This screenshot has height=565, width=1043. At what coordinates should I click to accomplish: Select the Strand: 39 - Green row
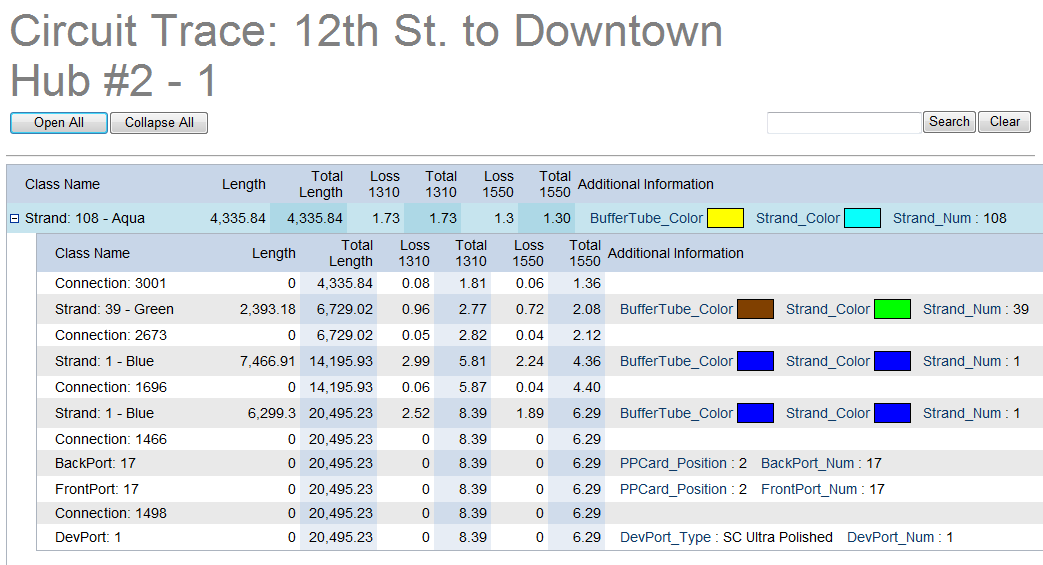114,309
